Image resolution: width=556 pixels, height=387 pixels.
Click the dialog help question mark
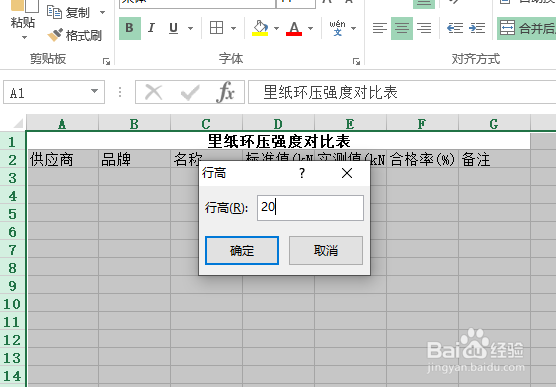point(302,173)
